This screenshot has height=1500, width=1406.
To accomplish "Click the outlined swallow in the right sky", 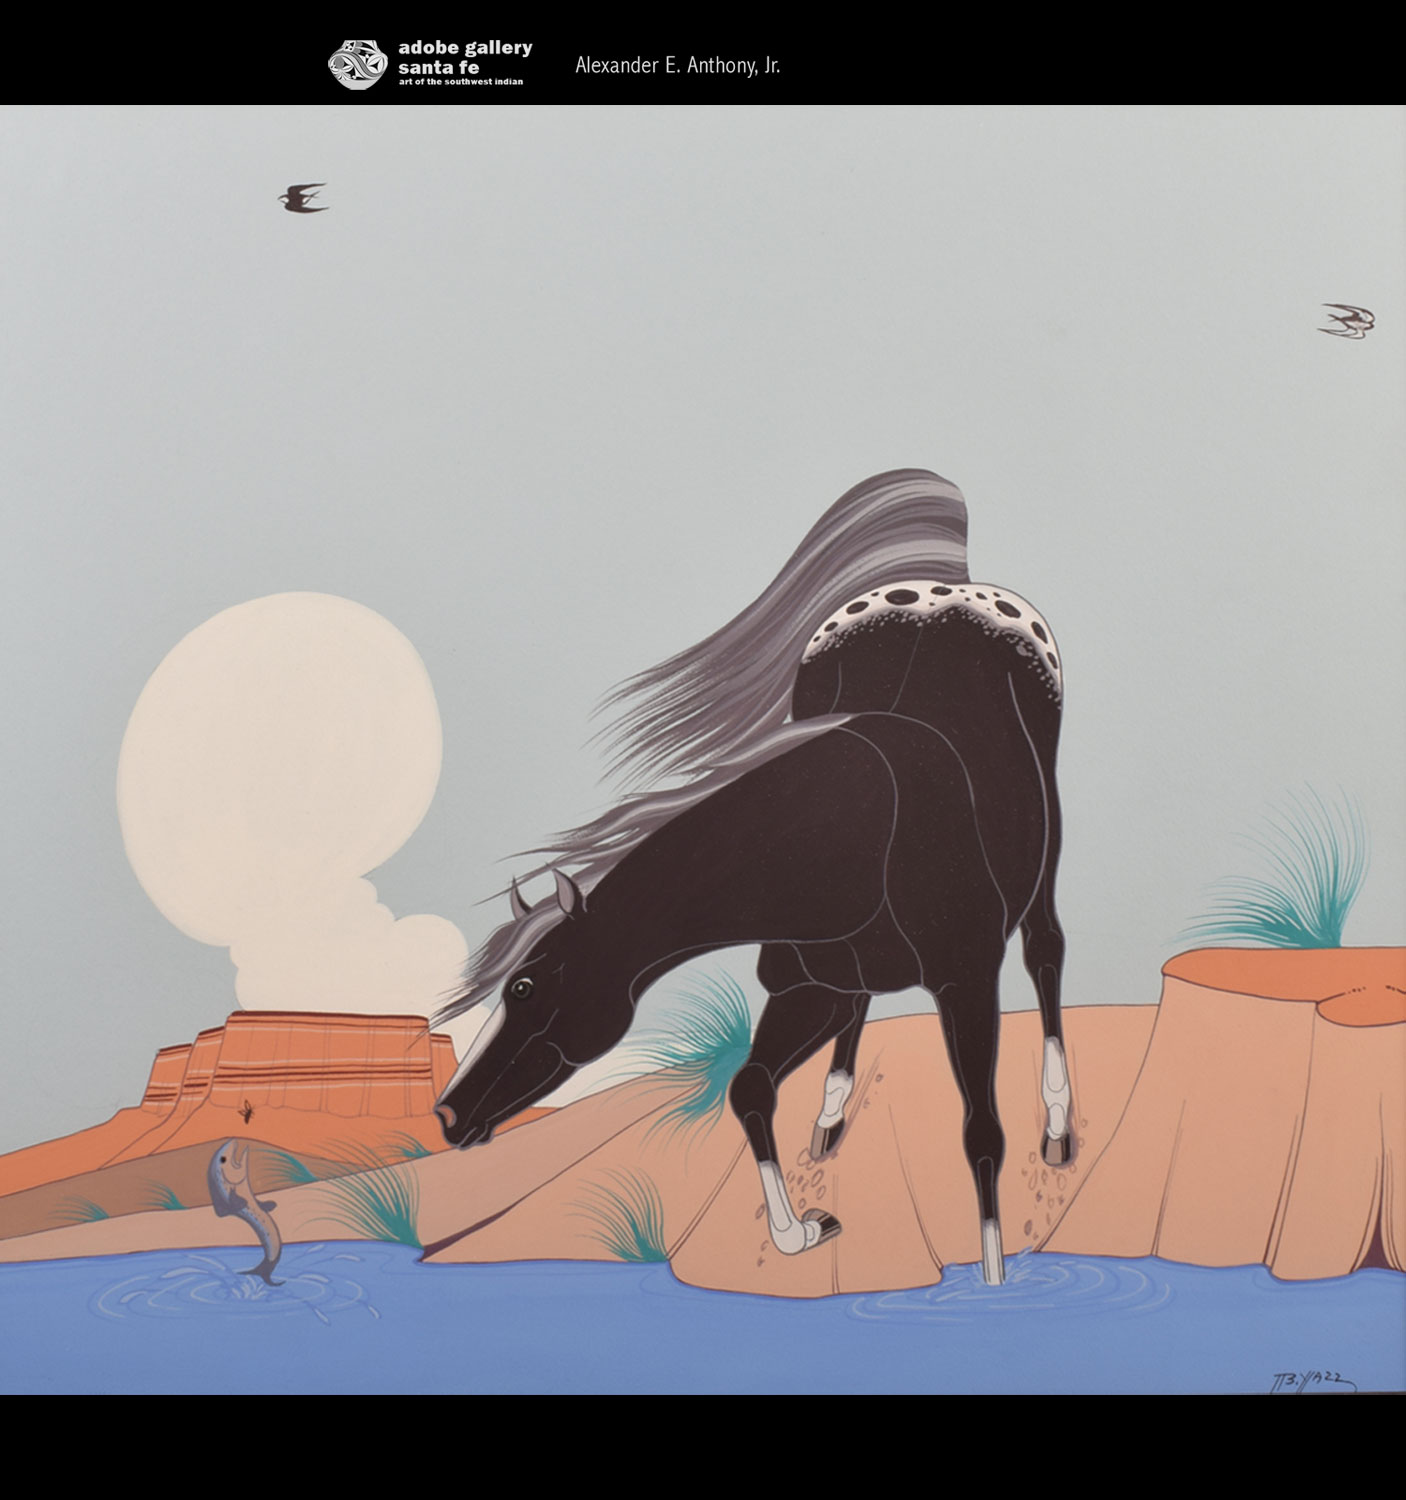I will 1347,321.
